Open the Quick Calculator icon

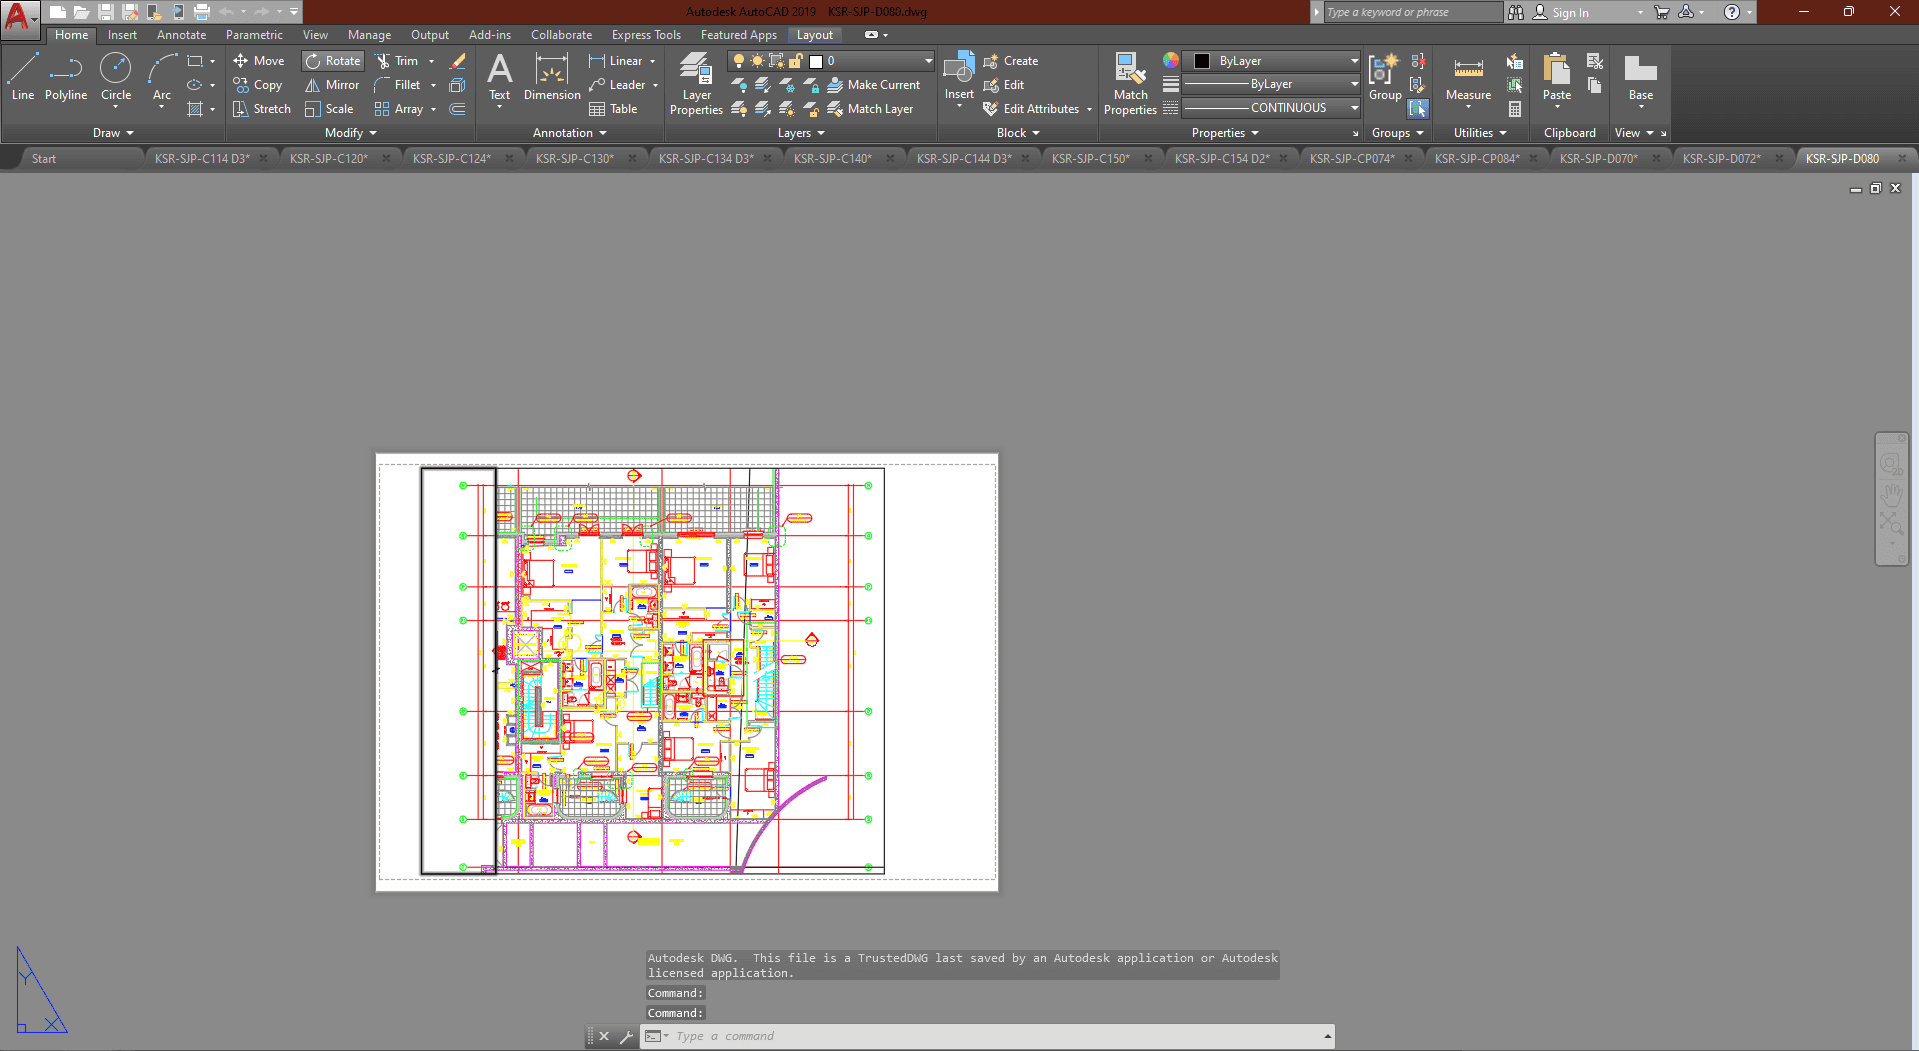coord(1515,109)
